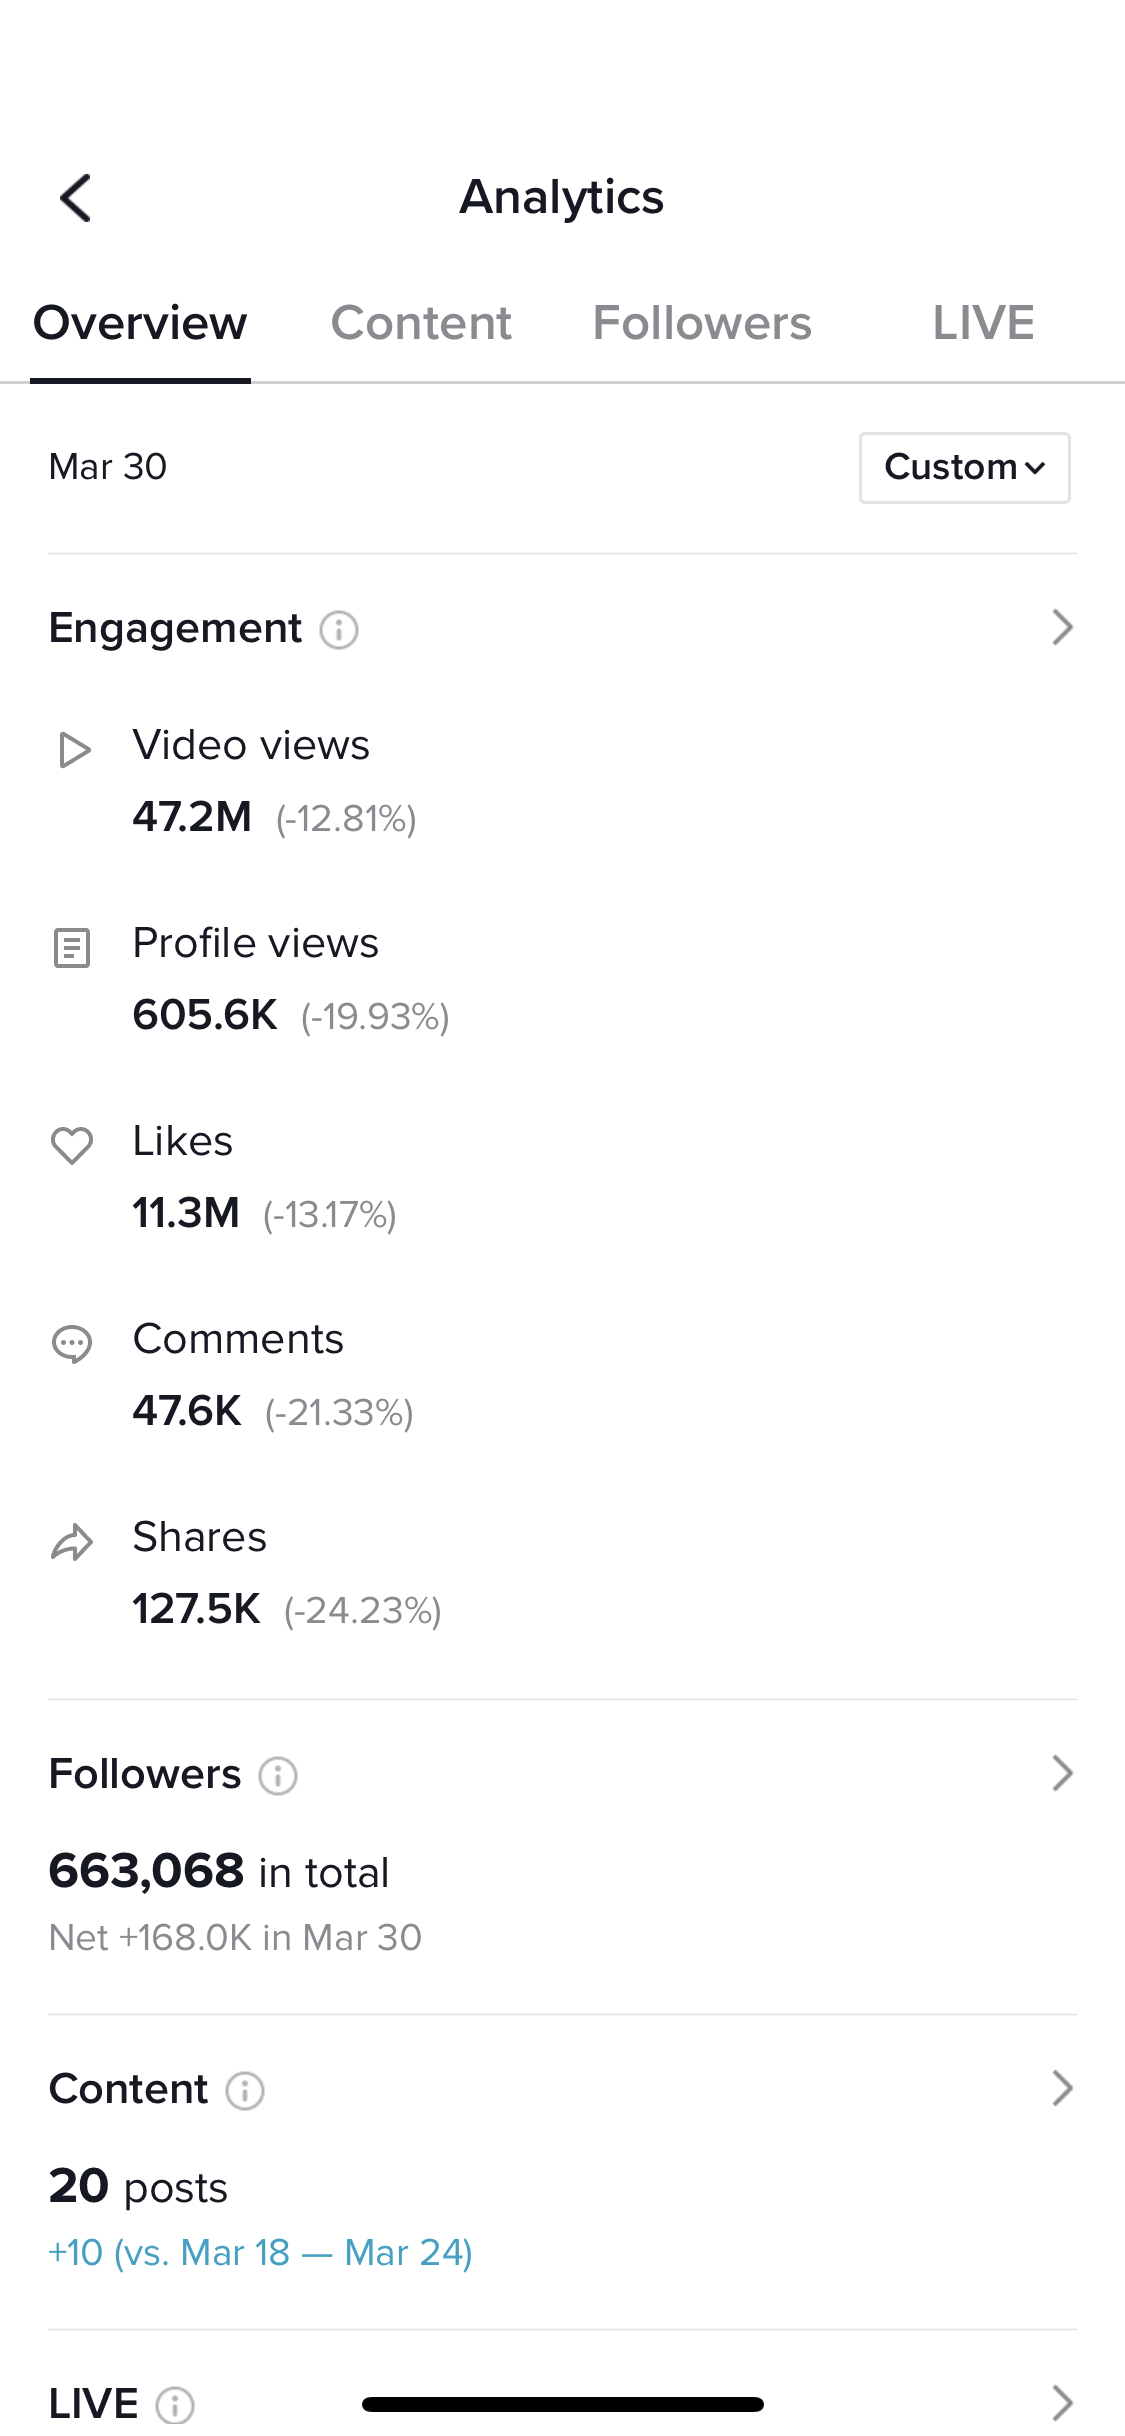Tap the Profile views document icon
Image resolution: width=1125 pixels, height=2436 pixels.
pos(72,947)
